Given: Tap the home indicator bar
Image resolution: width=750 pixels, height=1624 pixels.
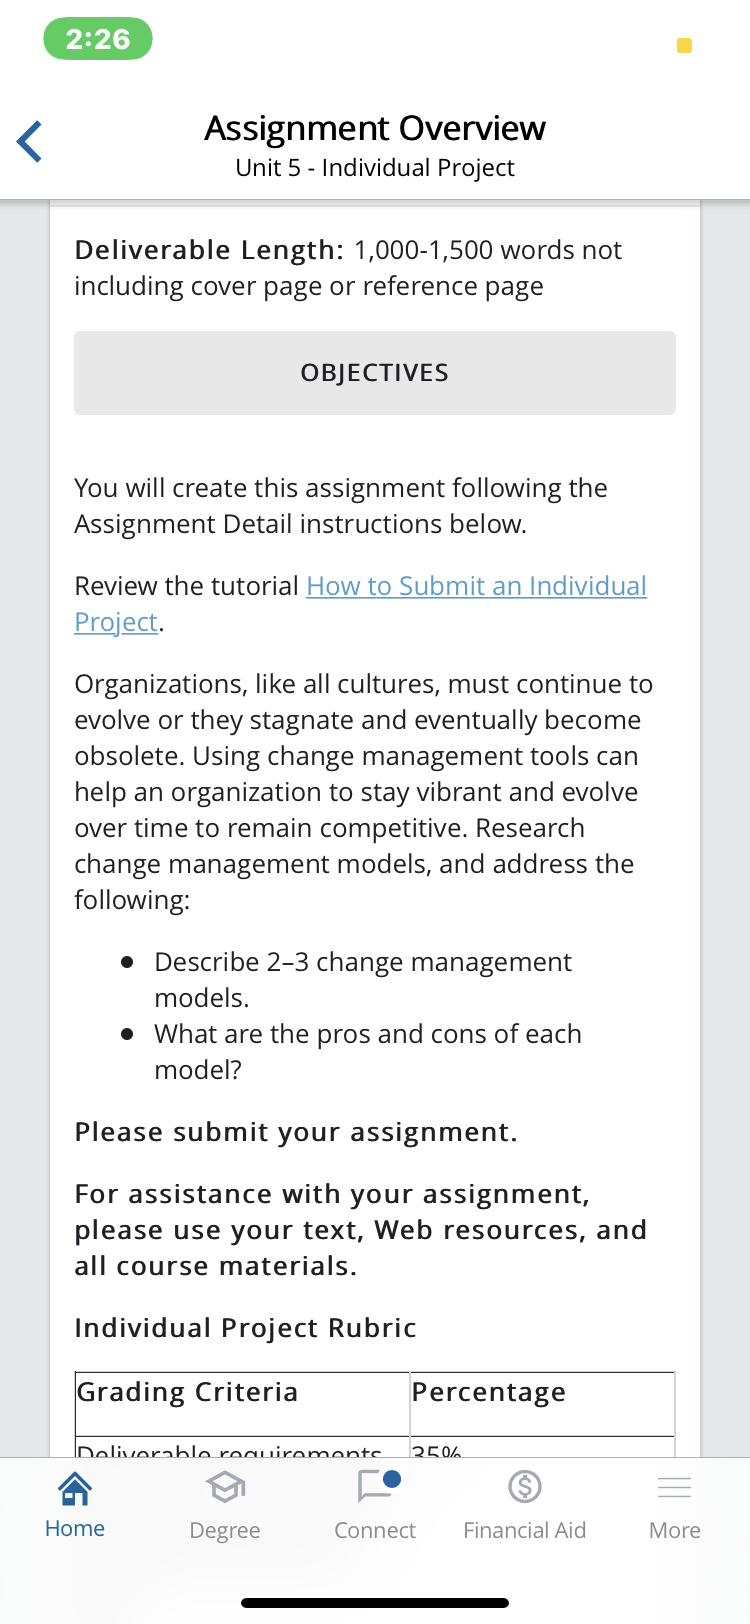Looking at the screenshot, I should pyautogui.click(x=375, y=1603).
